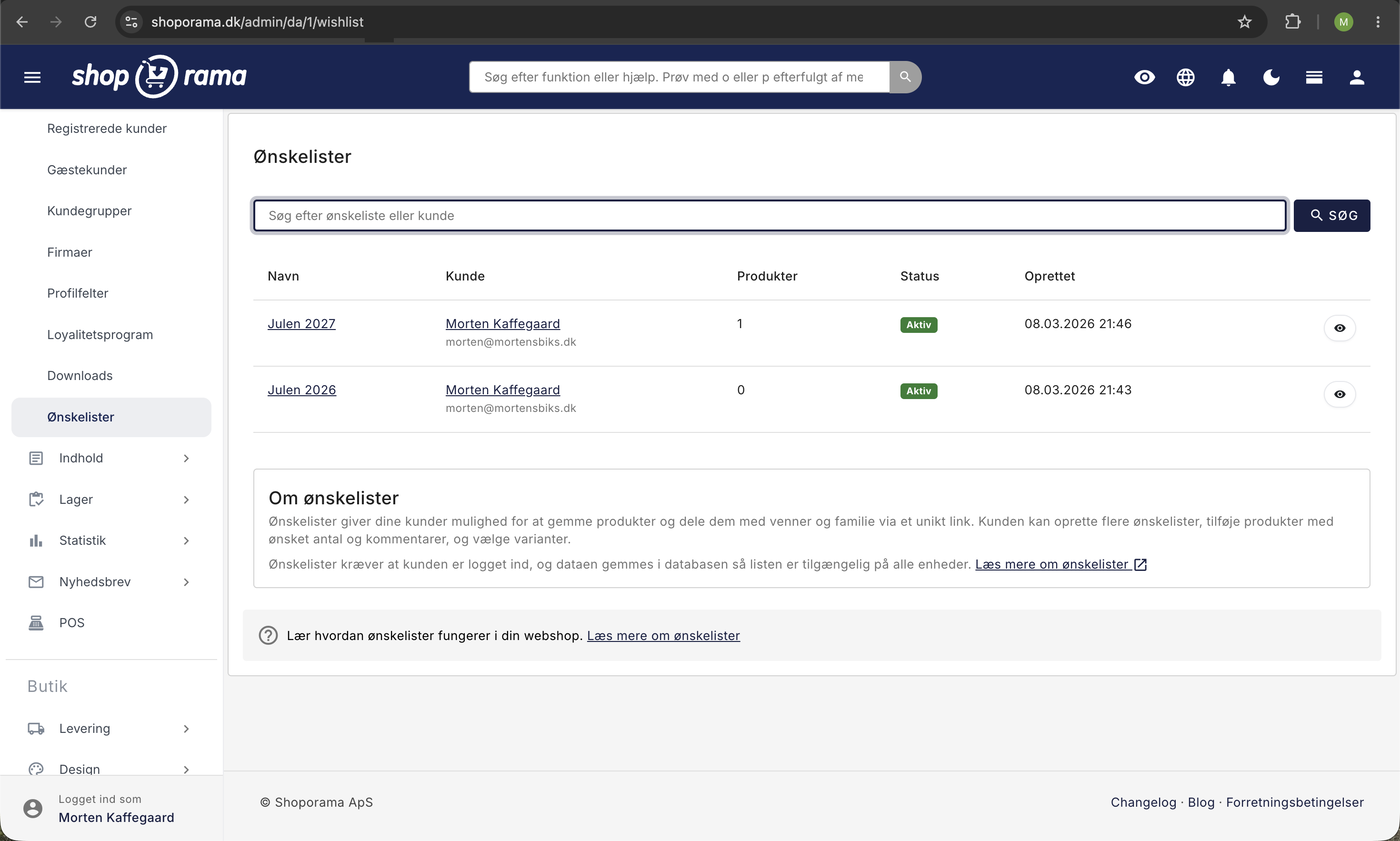Image resolution: width=1400 pixels, height=841 pixels.
Task: View the Julen 2026 wishlist eye icon
Action: click(1340, 394)
